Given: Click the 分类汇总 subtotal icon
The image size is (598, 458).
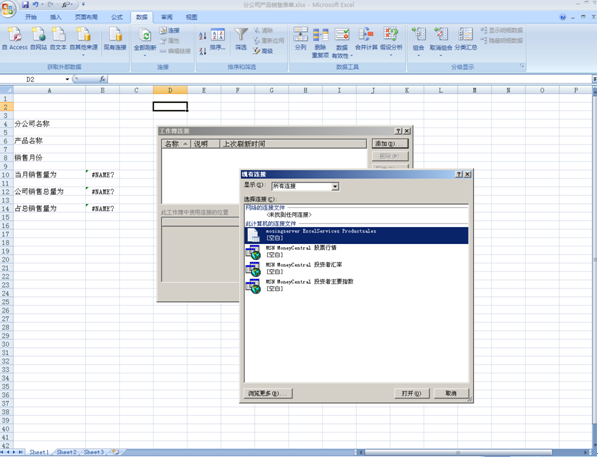Looking at the screenshot, I should pyautogui.click(x=466, y=34).
